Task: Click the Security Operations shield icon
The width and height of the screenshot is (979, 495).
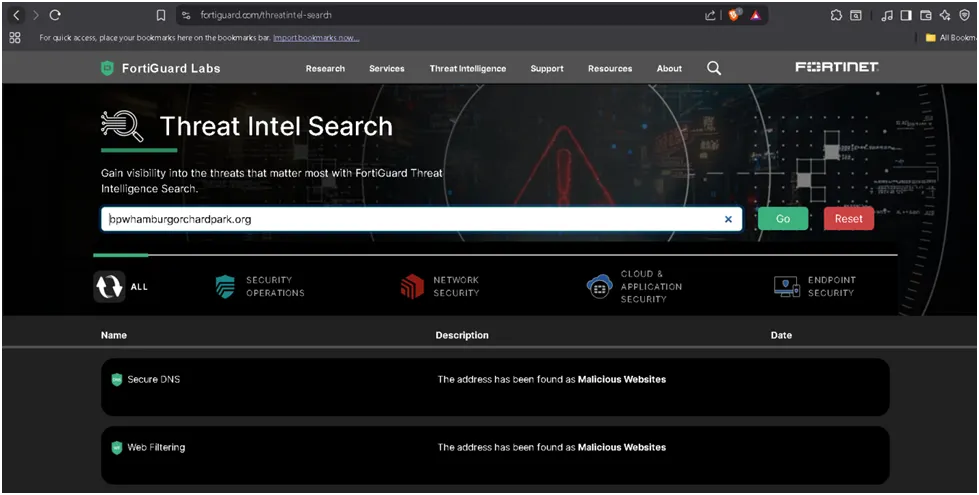Action: 225,287
